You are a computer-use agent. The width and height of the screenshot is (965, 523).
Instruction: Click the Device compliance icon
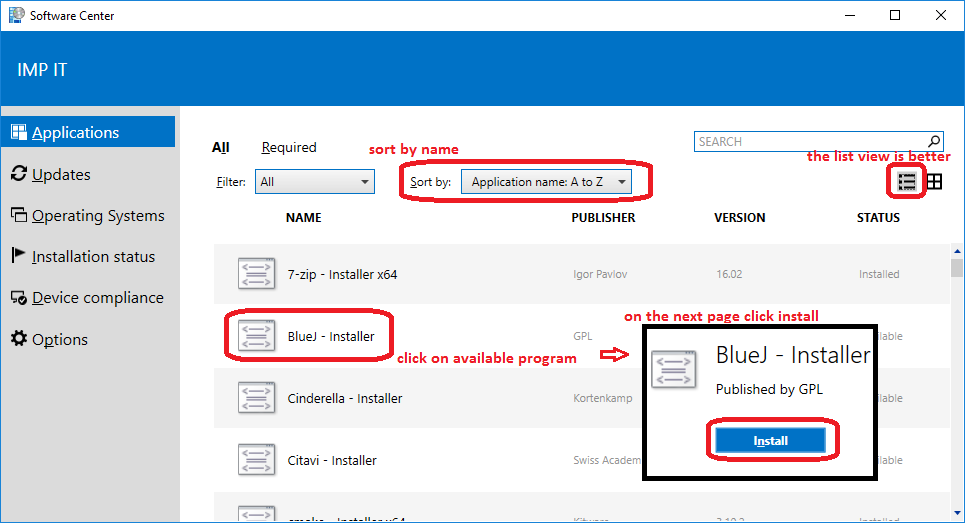[x=19, y=298]
